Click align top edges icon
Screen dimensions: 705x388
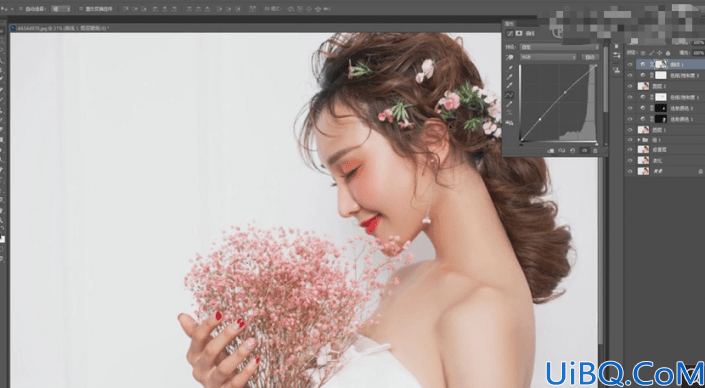click(x=125, y=9)
